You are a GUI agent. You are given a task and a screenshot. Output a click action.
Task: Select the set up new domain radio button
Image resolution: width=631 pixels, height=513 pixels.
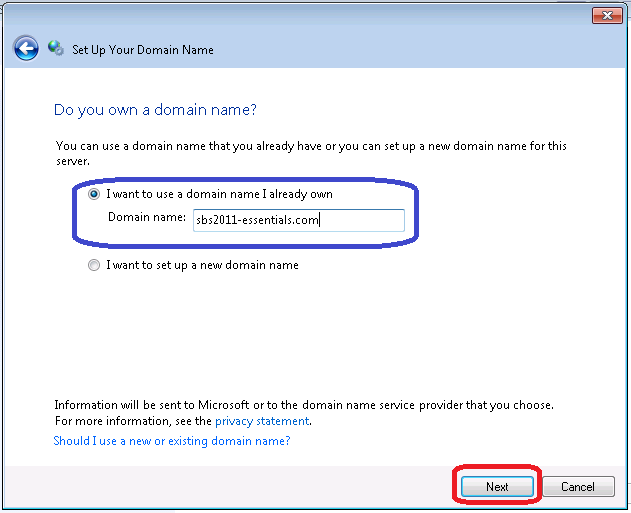(x=95, y=265)
